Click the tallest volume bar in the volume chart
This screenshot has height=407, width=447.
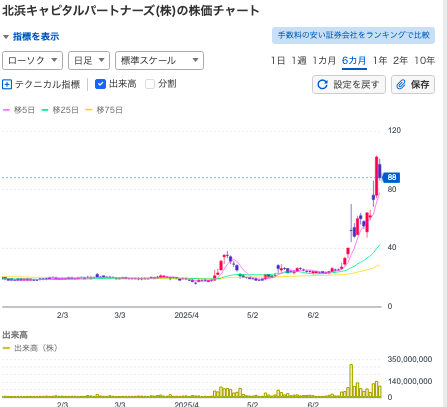click(351, 380)
